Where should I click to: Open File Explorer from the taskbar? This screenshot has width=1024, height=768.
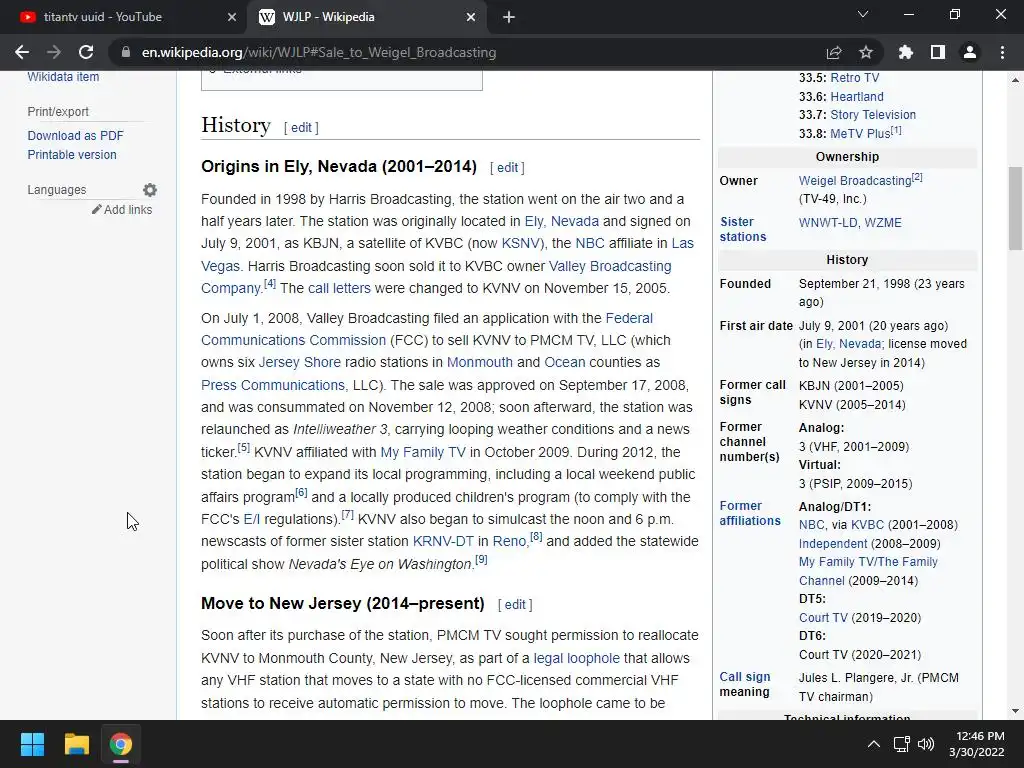pos(76,744)
